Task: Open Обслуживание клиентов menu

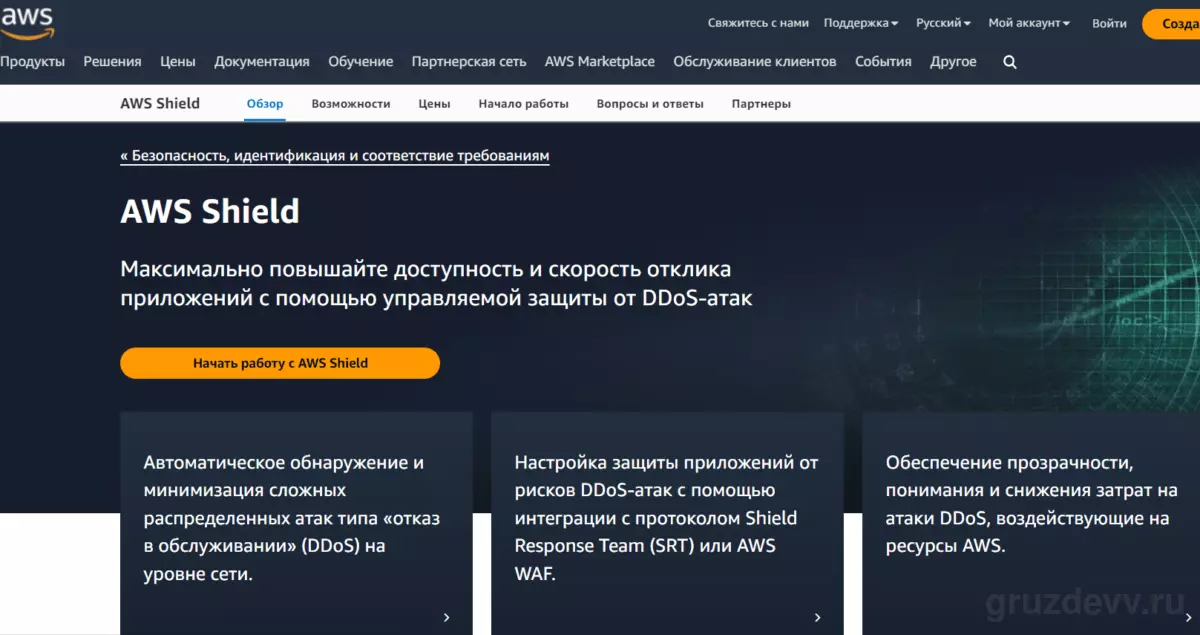Action: [x=755, y=62]
